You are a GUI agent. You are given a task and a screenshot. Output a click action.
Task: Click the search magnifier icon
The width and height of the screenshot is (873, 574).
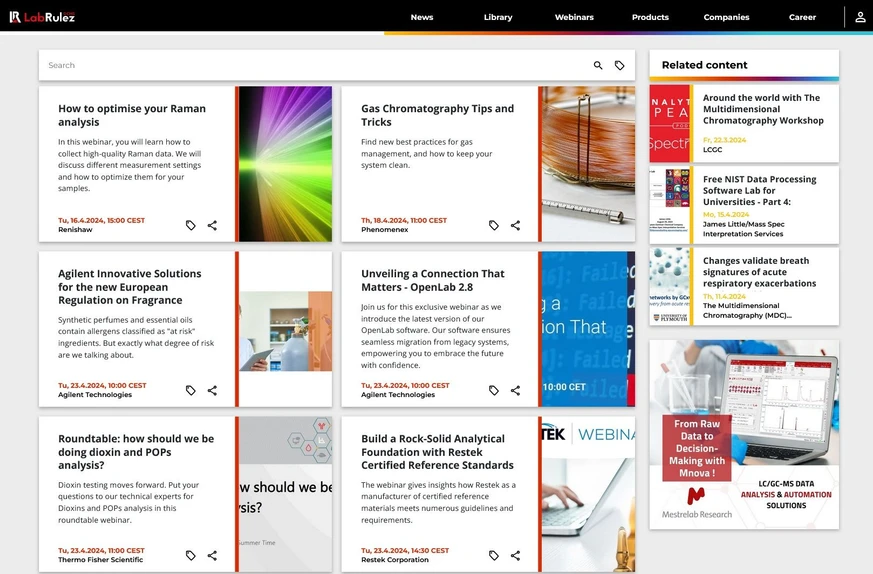point(598,65)
